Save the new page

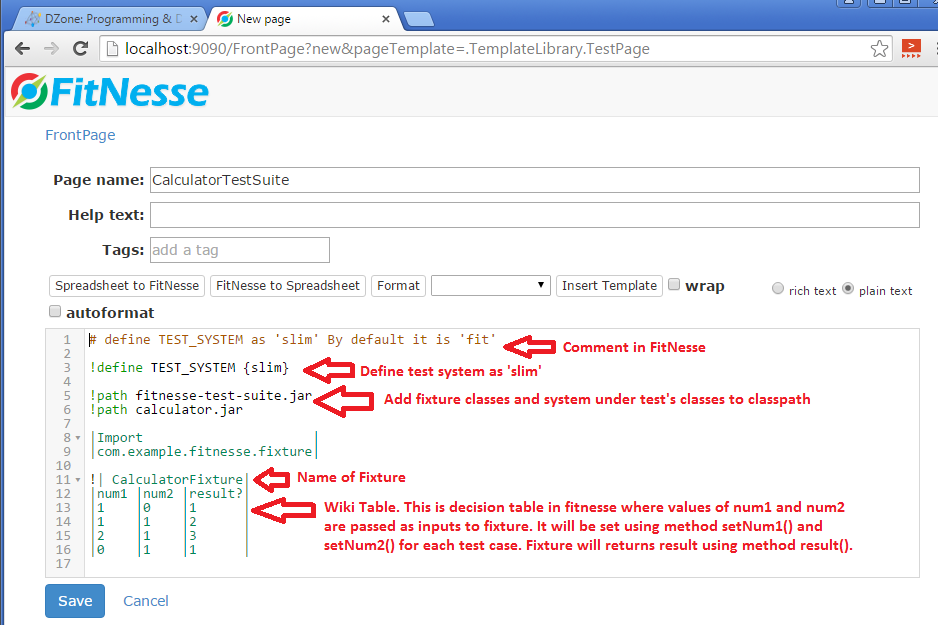coord(75,601)
